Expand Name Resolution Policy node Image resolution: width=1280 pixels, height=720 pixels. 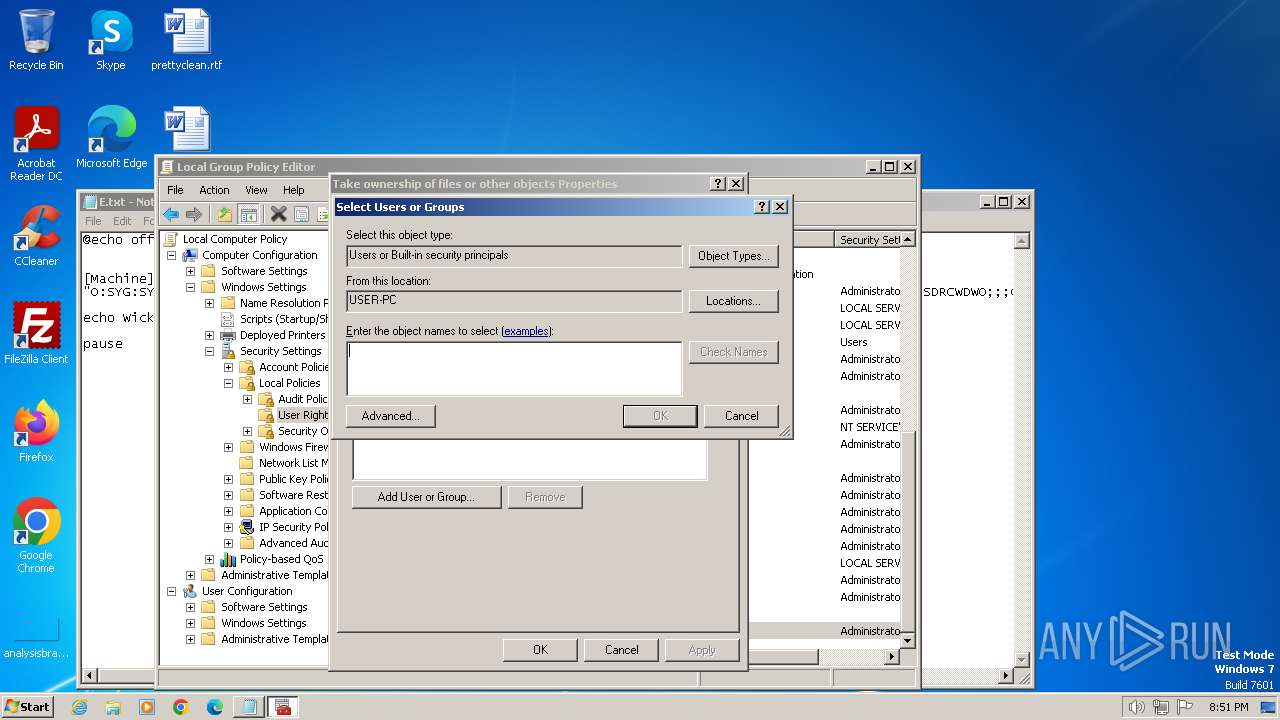point(209,303)
